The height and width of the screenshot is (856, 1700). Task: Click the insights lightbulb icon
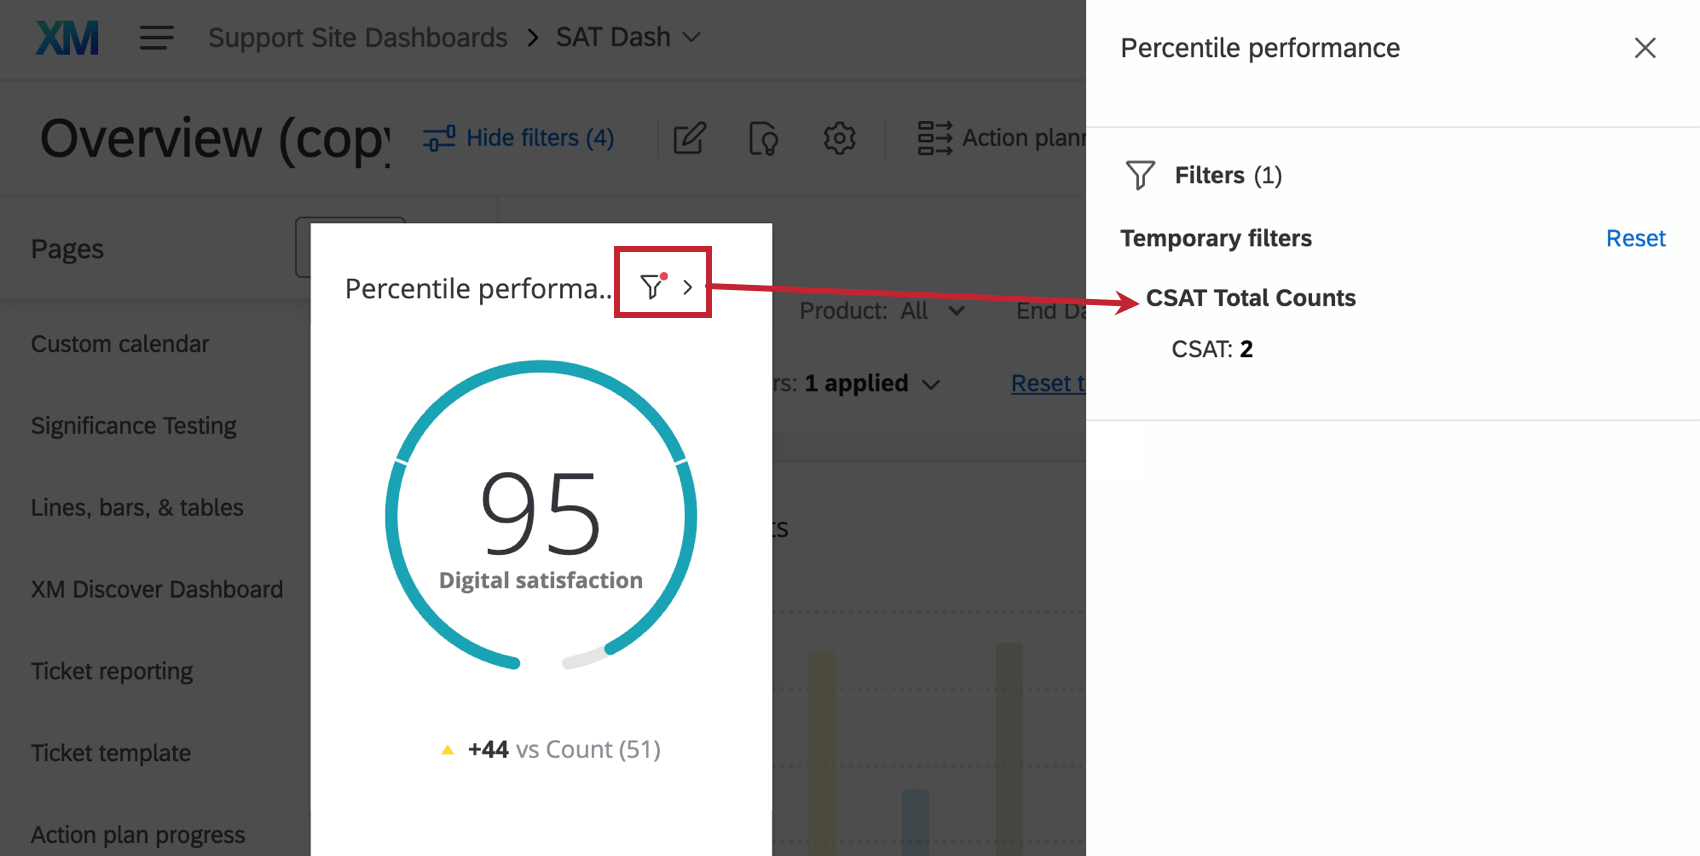pyautogui.click(x=763, y=138)
